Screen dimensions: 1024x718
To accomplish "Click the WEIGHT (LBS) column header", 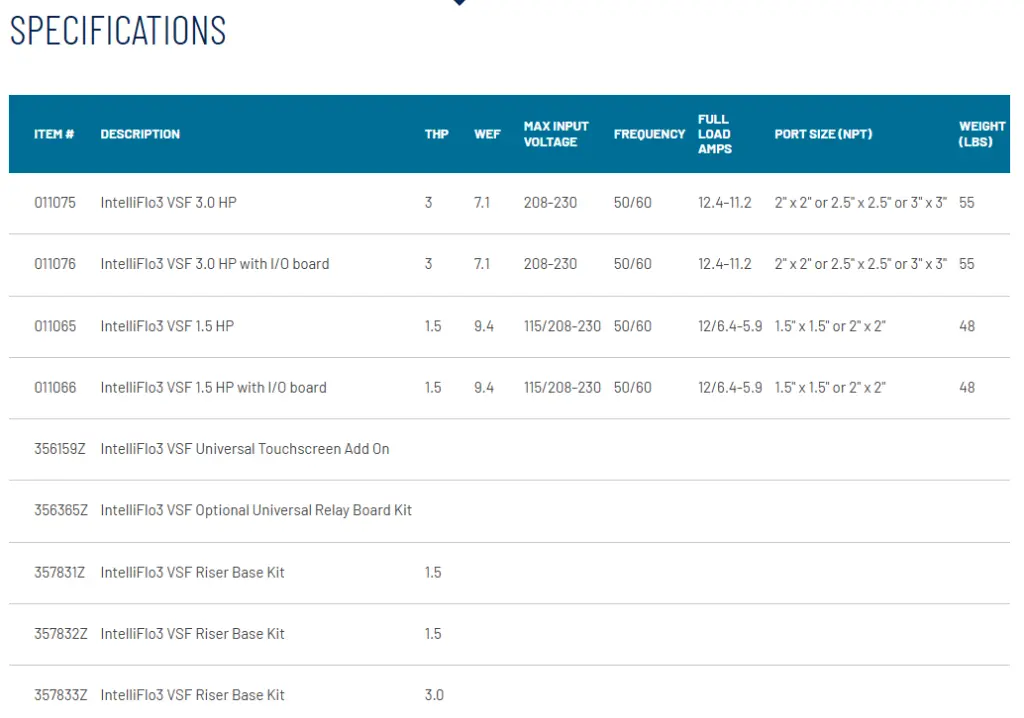I will (982, 134).
